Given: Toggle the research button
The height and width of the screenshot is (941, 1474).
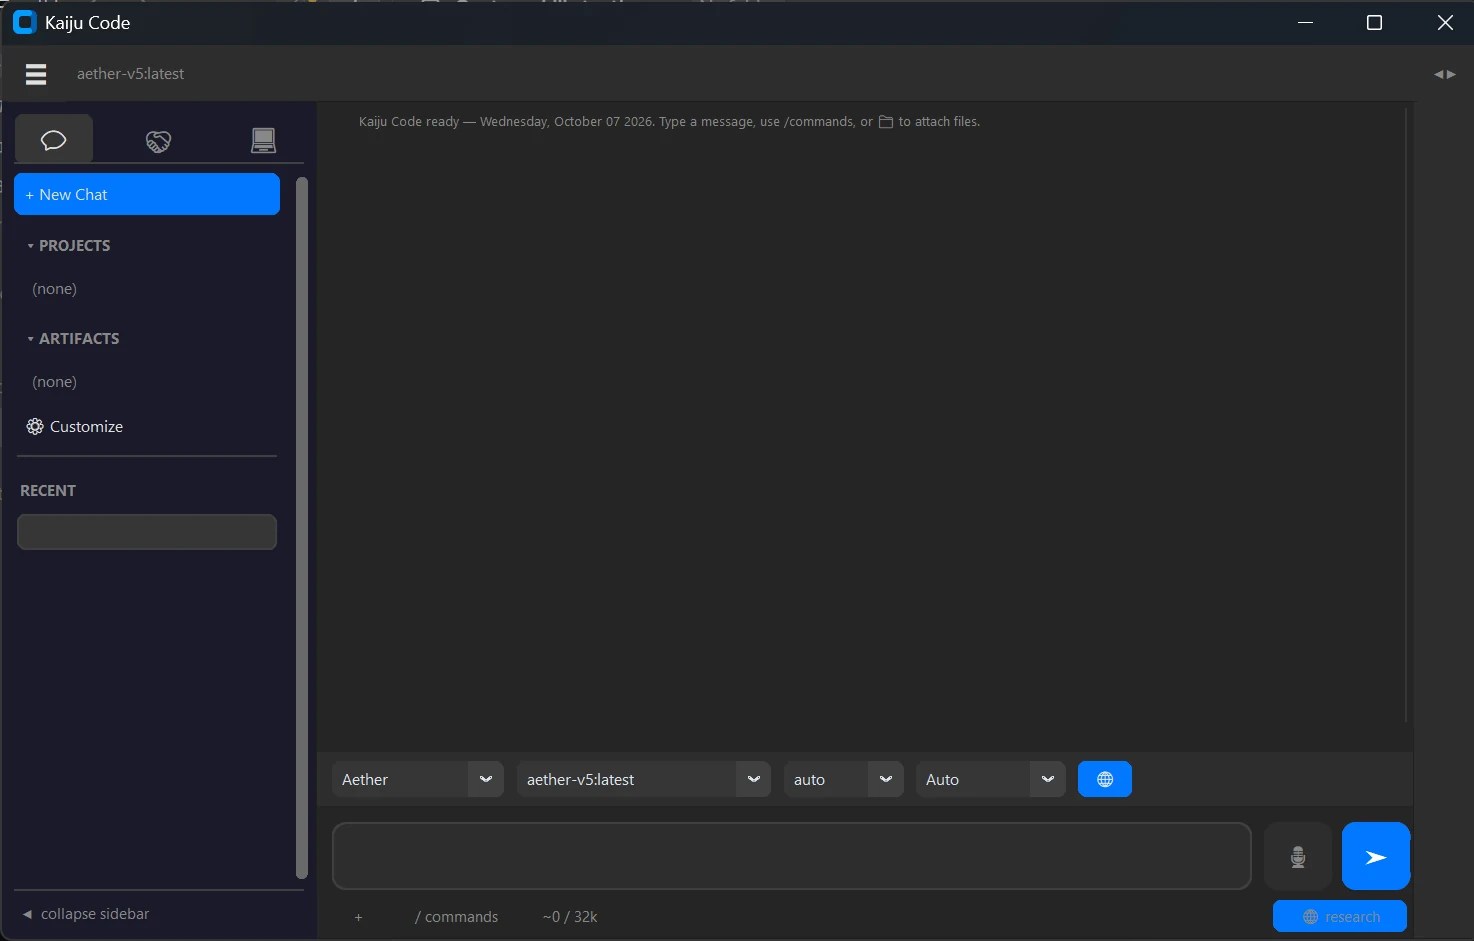Looking at the screenshot, I should pos(1340,916).
